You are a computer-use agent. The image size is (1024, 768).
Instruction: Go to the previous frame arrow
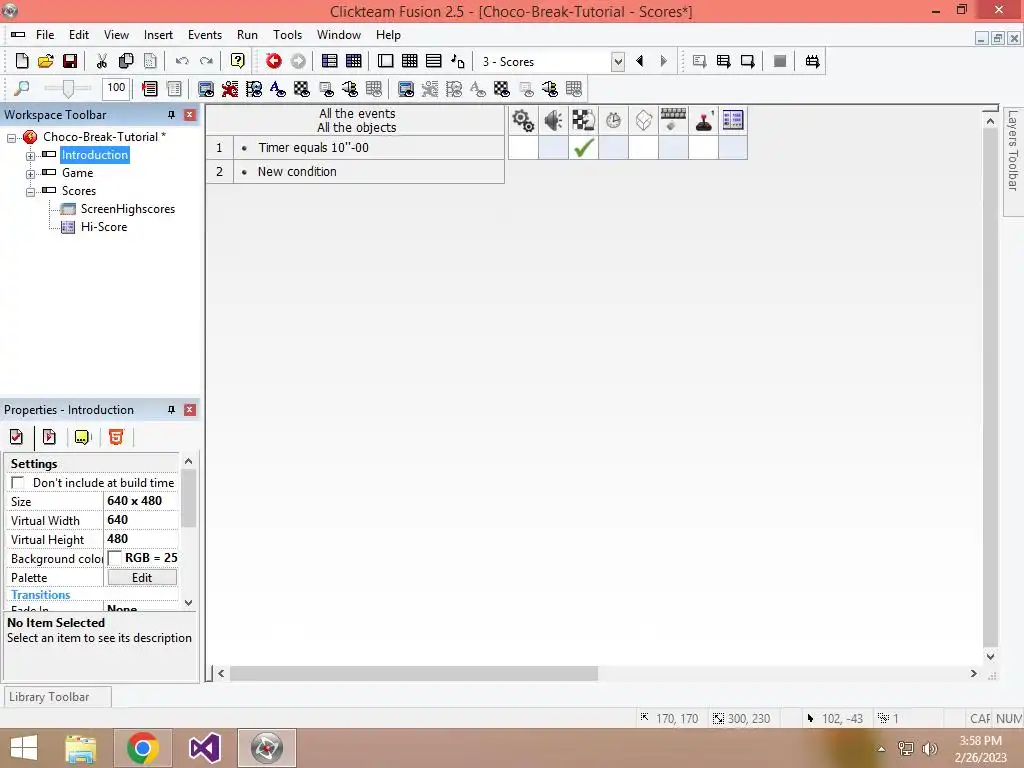point(640,61)
